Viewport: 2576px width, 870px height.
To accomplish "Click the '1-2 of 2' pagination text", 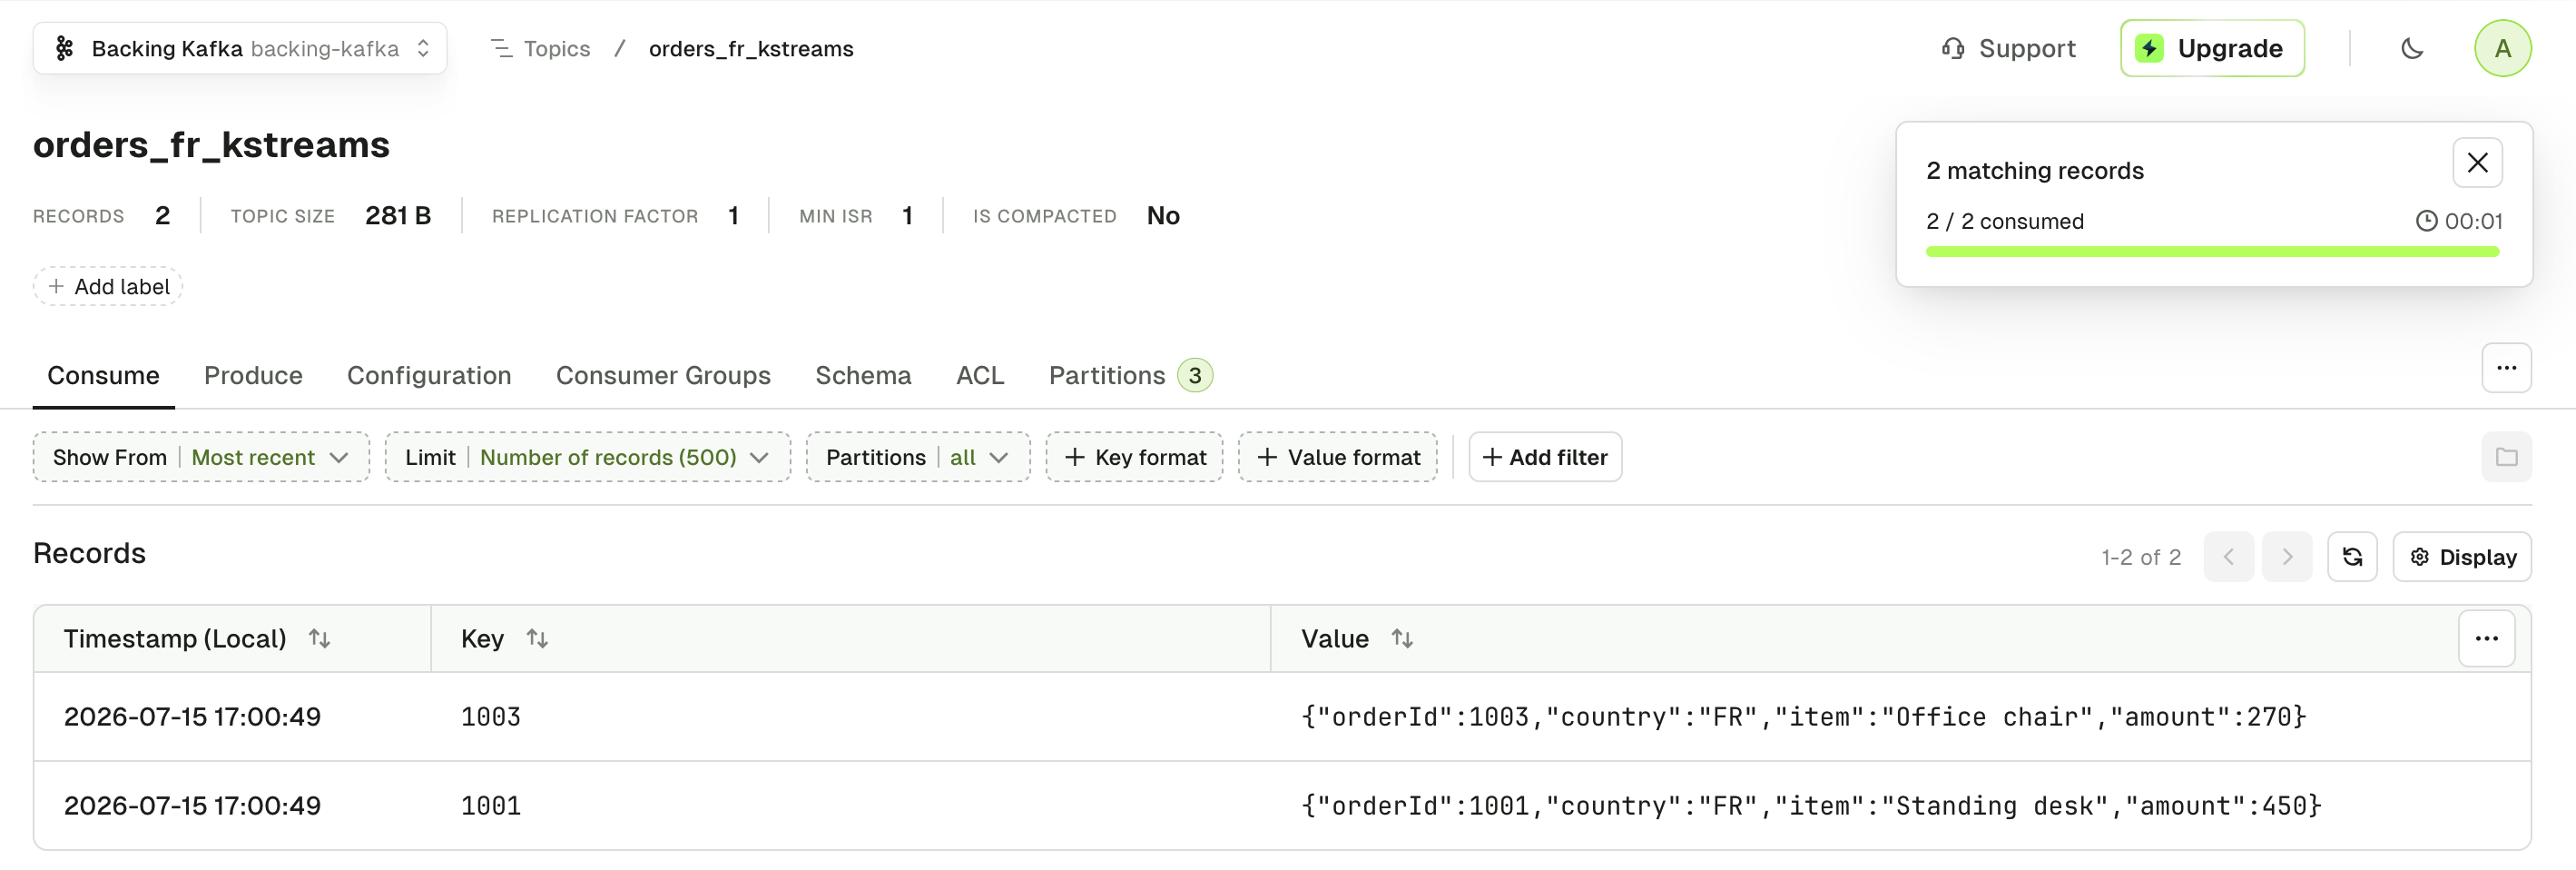I will [x=2141, y=557].
